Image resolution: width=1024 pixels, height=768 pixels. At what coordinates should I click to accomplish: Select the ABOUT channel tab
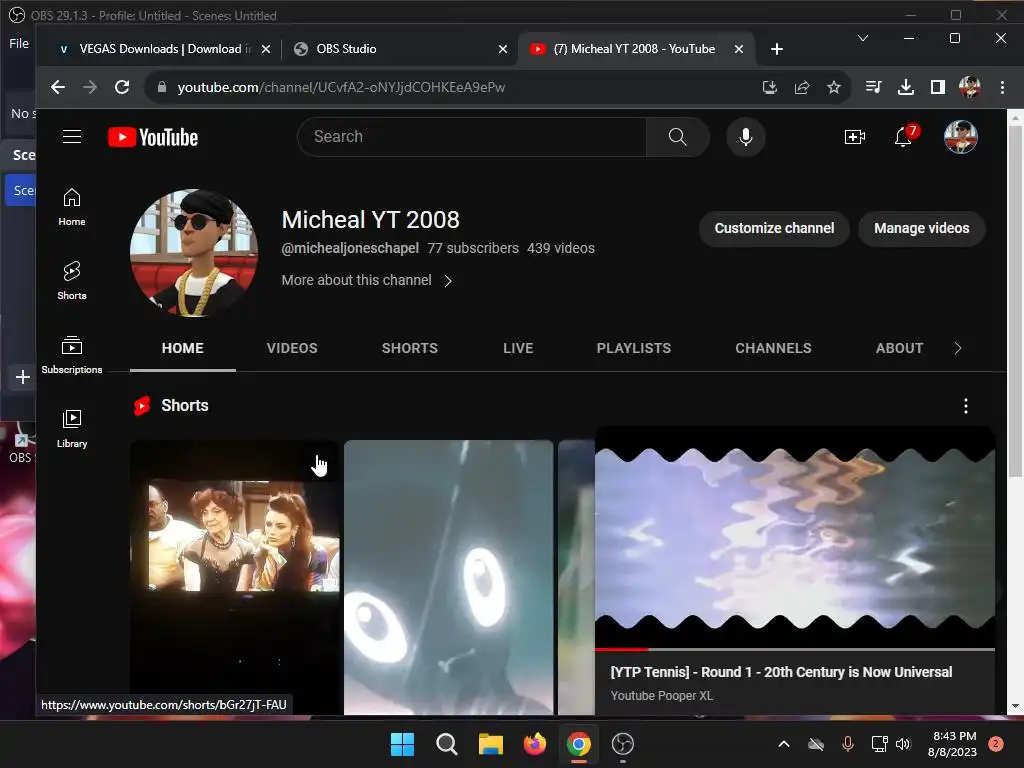(899, 348)
